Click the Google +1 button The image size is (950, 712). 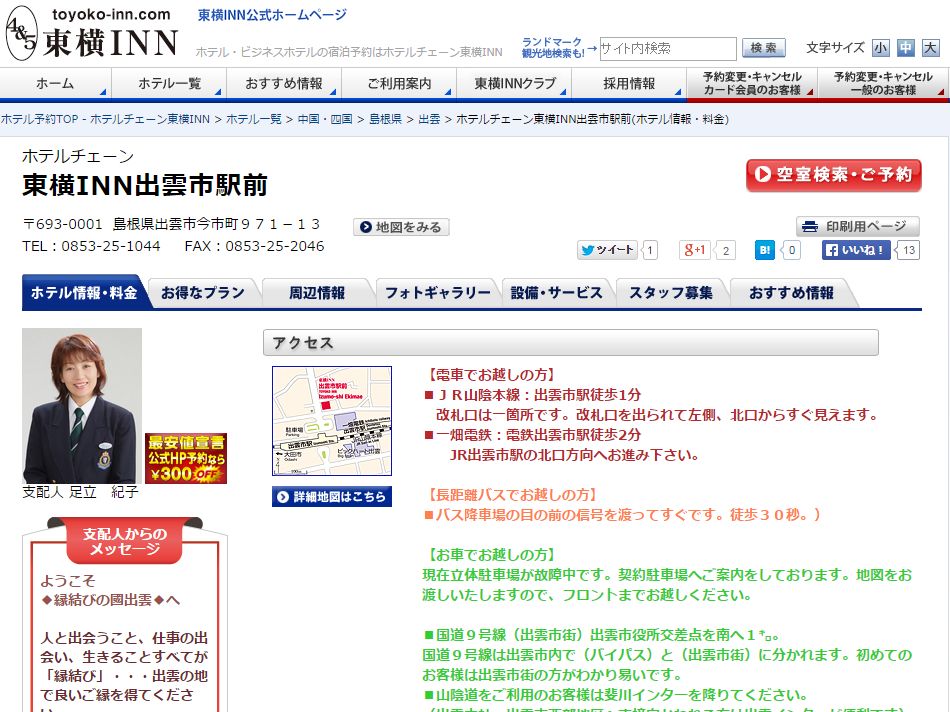click(695, 250)
